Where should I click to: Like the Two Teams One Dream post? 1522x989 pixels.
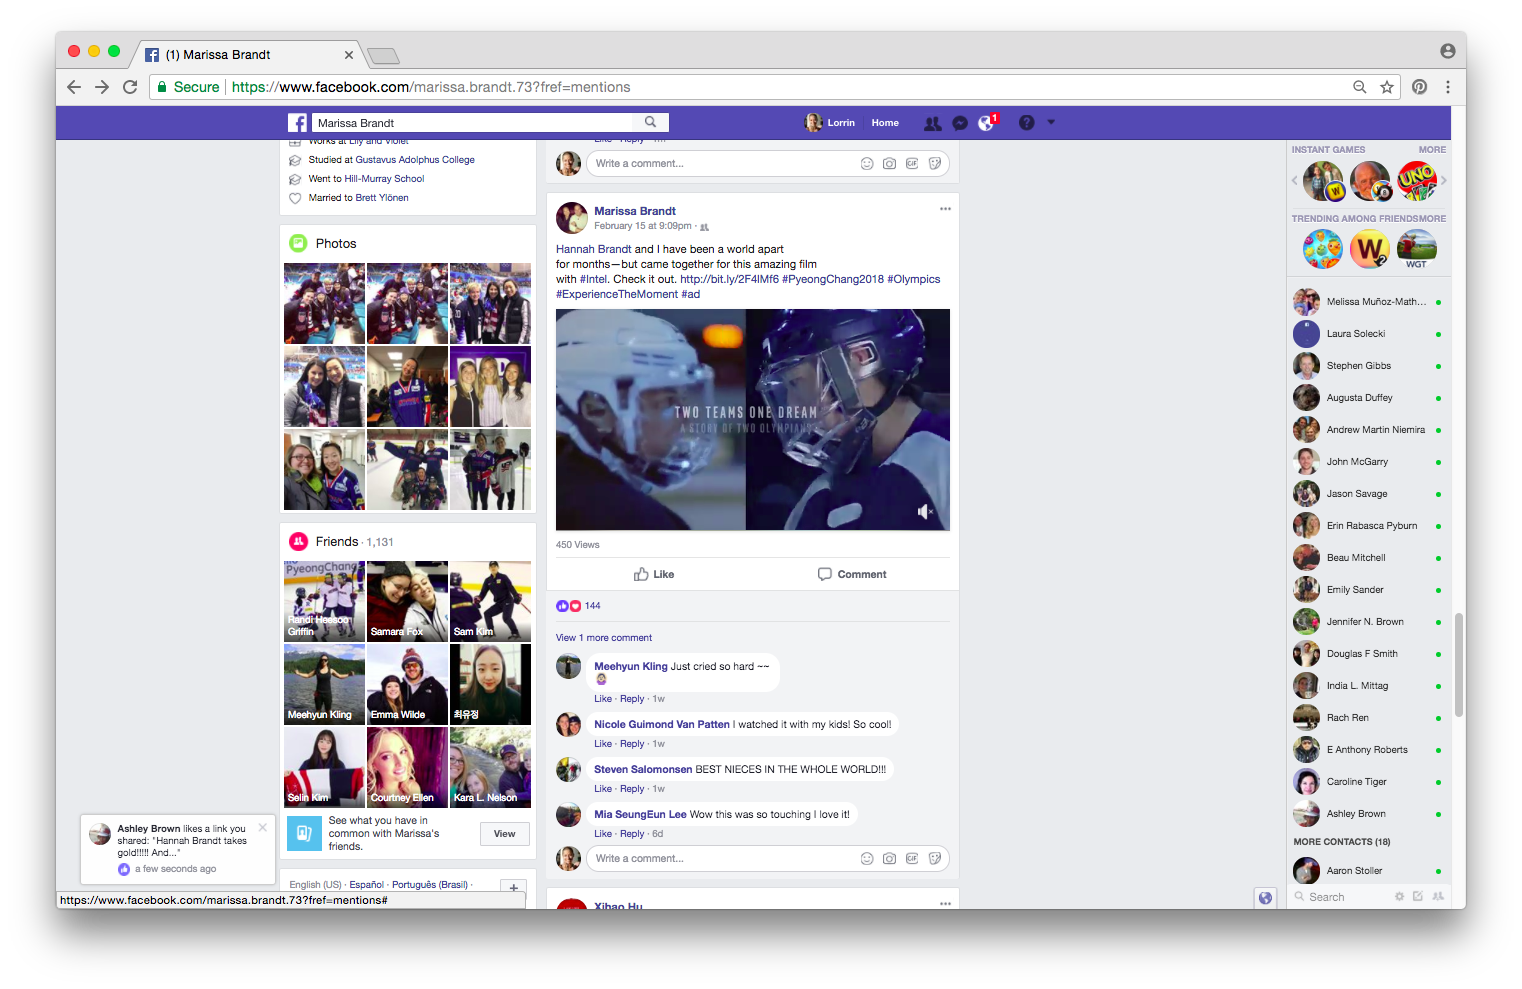pos(654,574)
